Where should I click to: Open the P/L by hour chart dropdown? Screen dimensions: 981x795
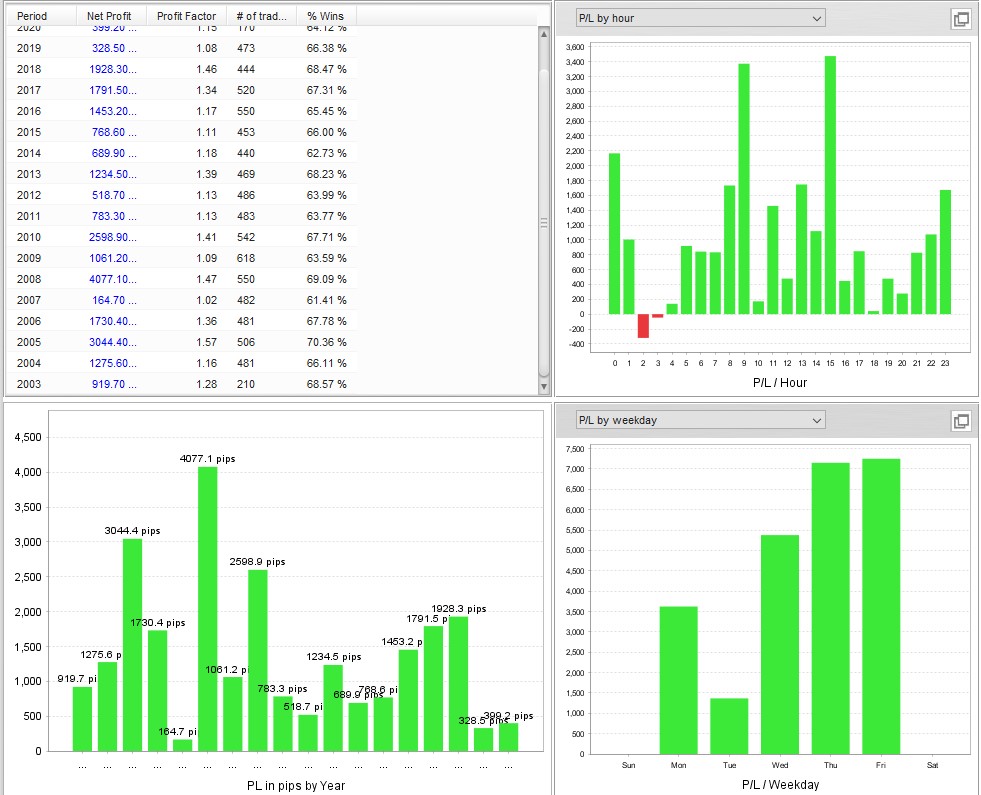click(x=700, y=18)
